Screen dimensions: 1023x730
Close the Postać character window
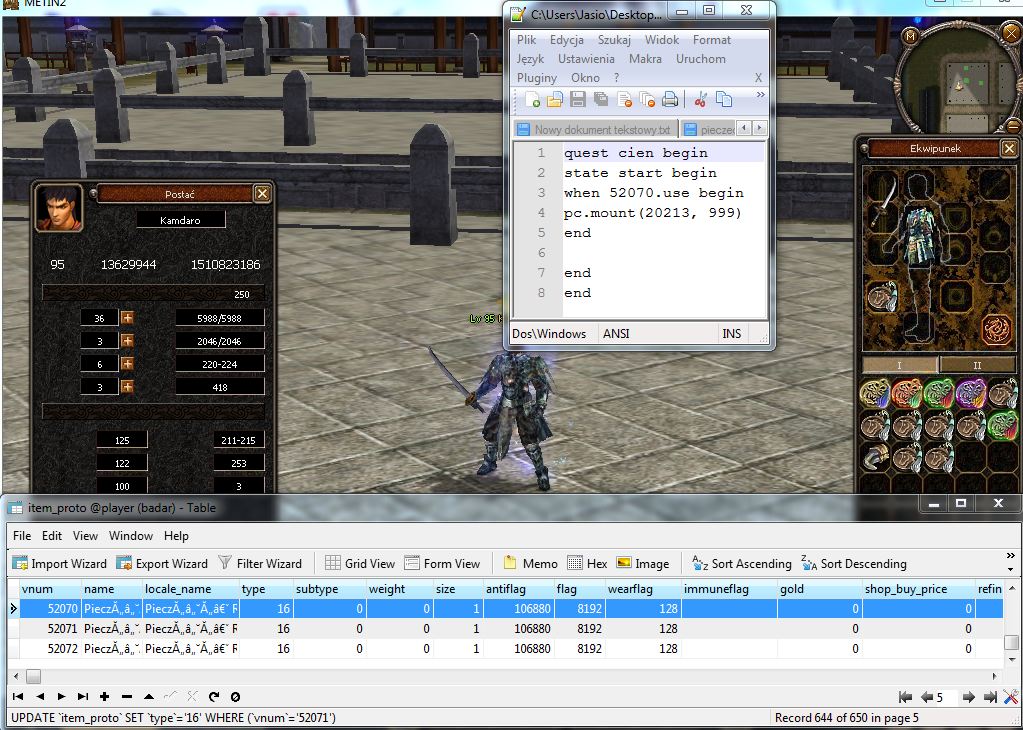click(x=262, y=193)
